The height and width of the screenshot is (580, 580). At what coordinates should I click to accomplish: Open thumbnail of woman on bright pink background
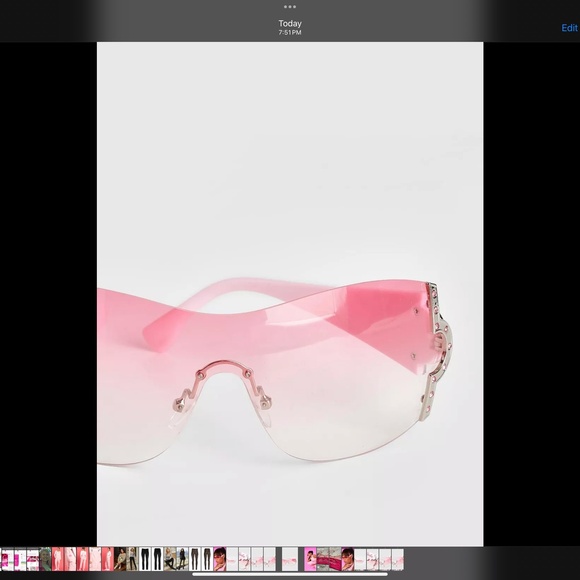pyautogui.click(x=310, y=559)
